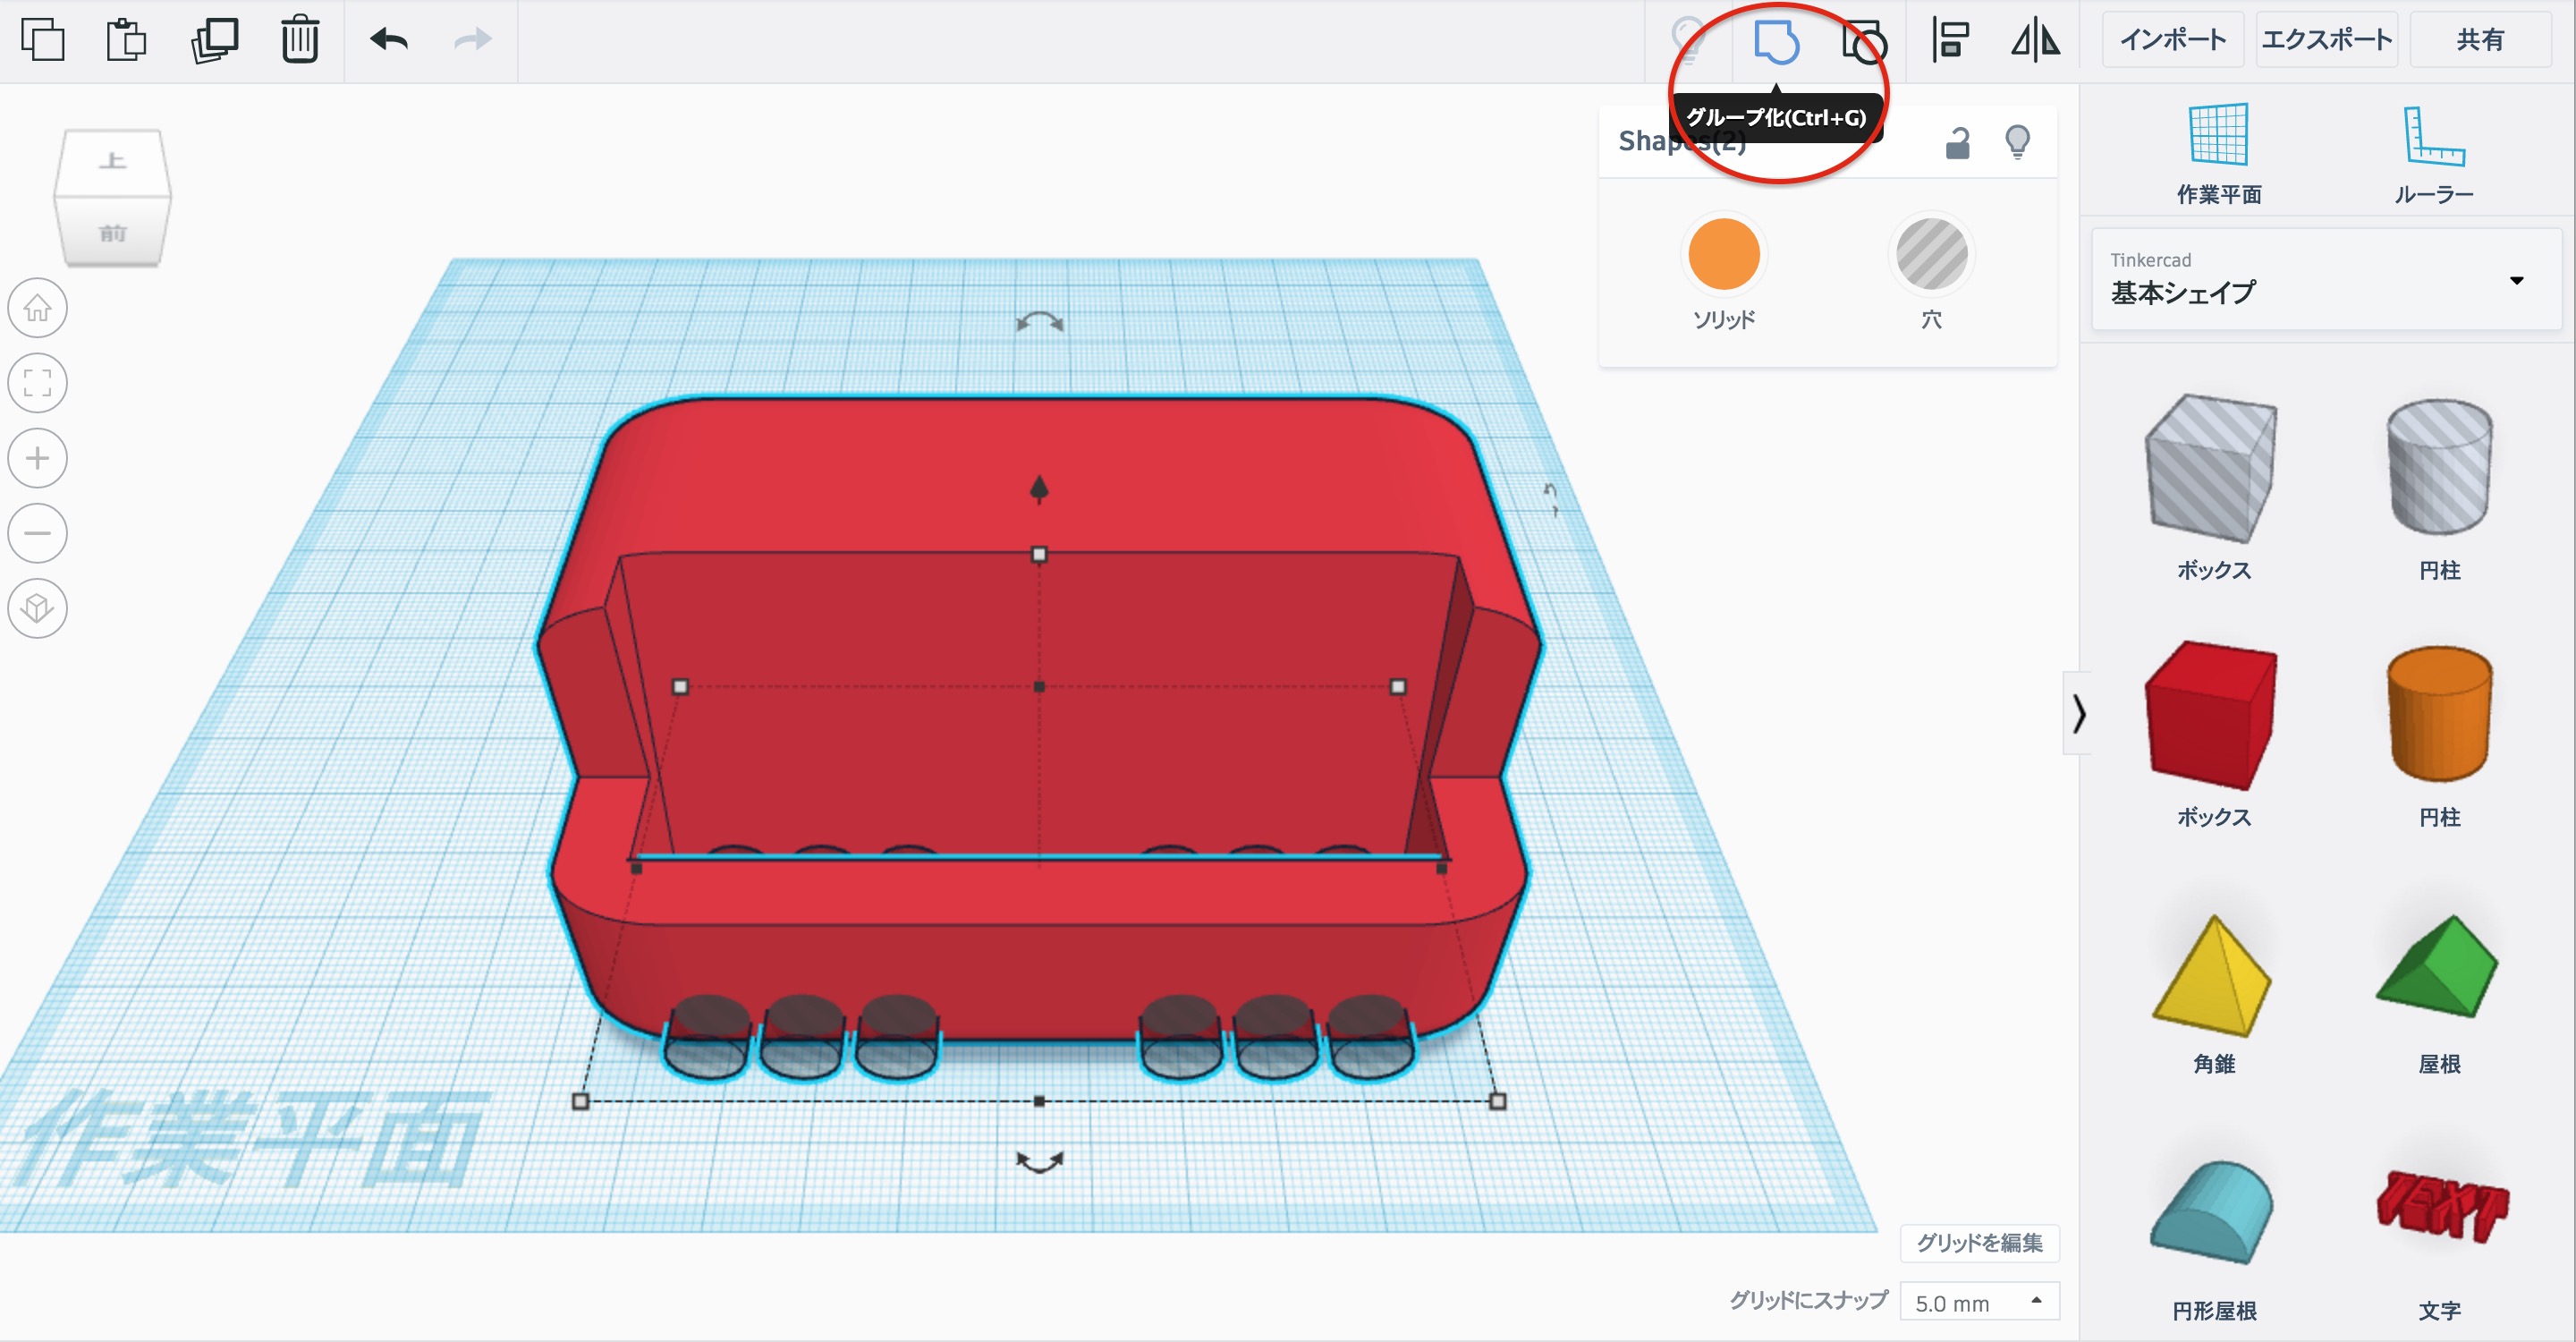Toggle the lock on Shapes panel
The height and width of the screenshot is (1342, 2576).
[1957, 143]
